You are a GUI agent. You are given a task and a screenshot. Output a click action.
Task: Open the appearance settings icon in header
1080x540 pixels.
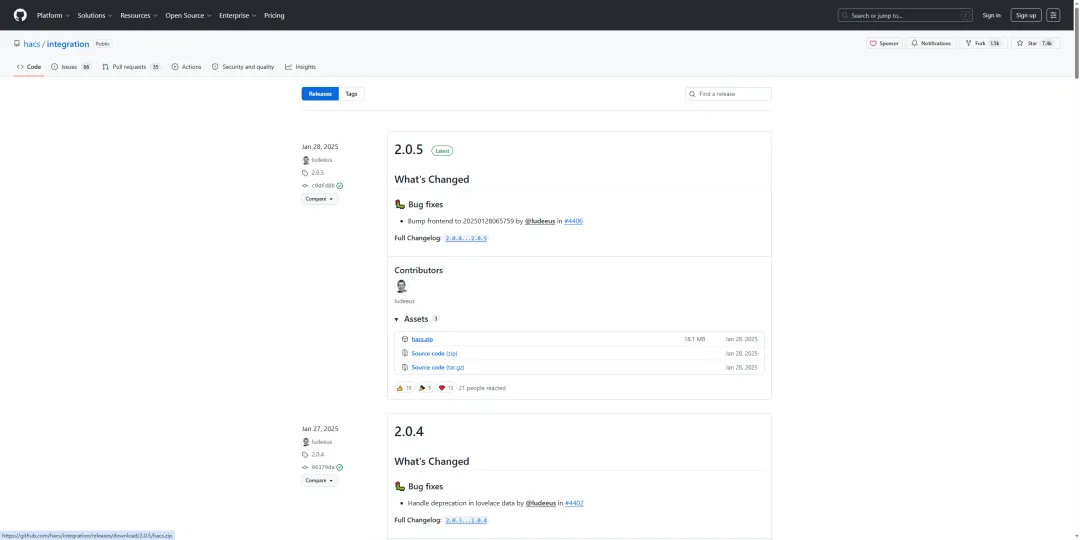[x=1053, y=15]
